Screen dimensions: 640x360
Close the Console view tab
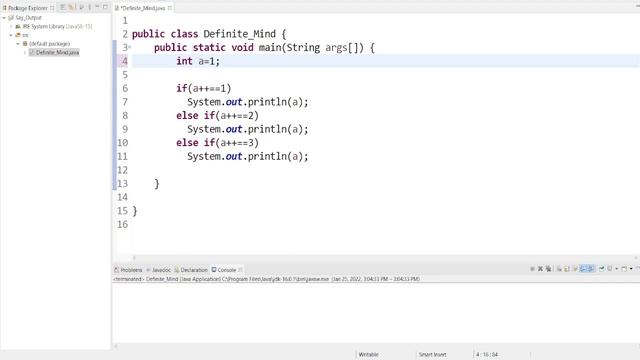240,270
